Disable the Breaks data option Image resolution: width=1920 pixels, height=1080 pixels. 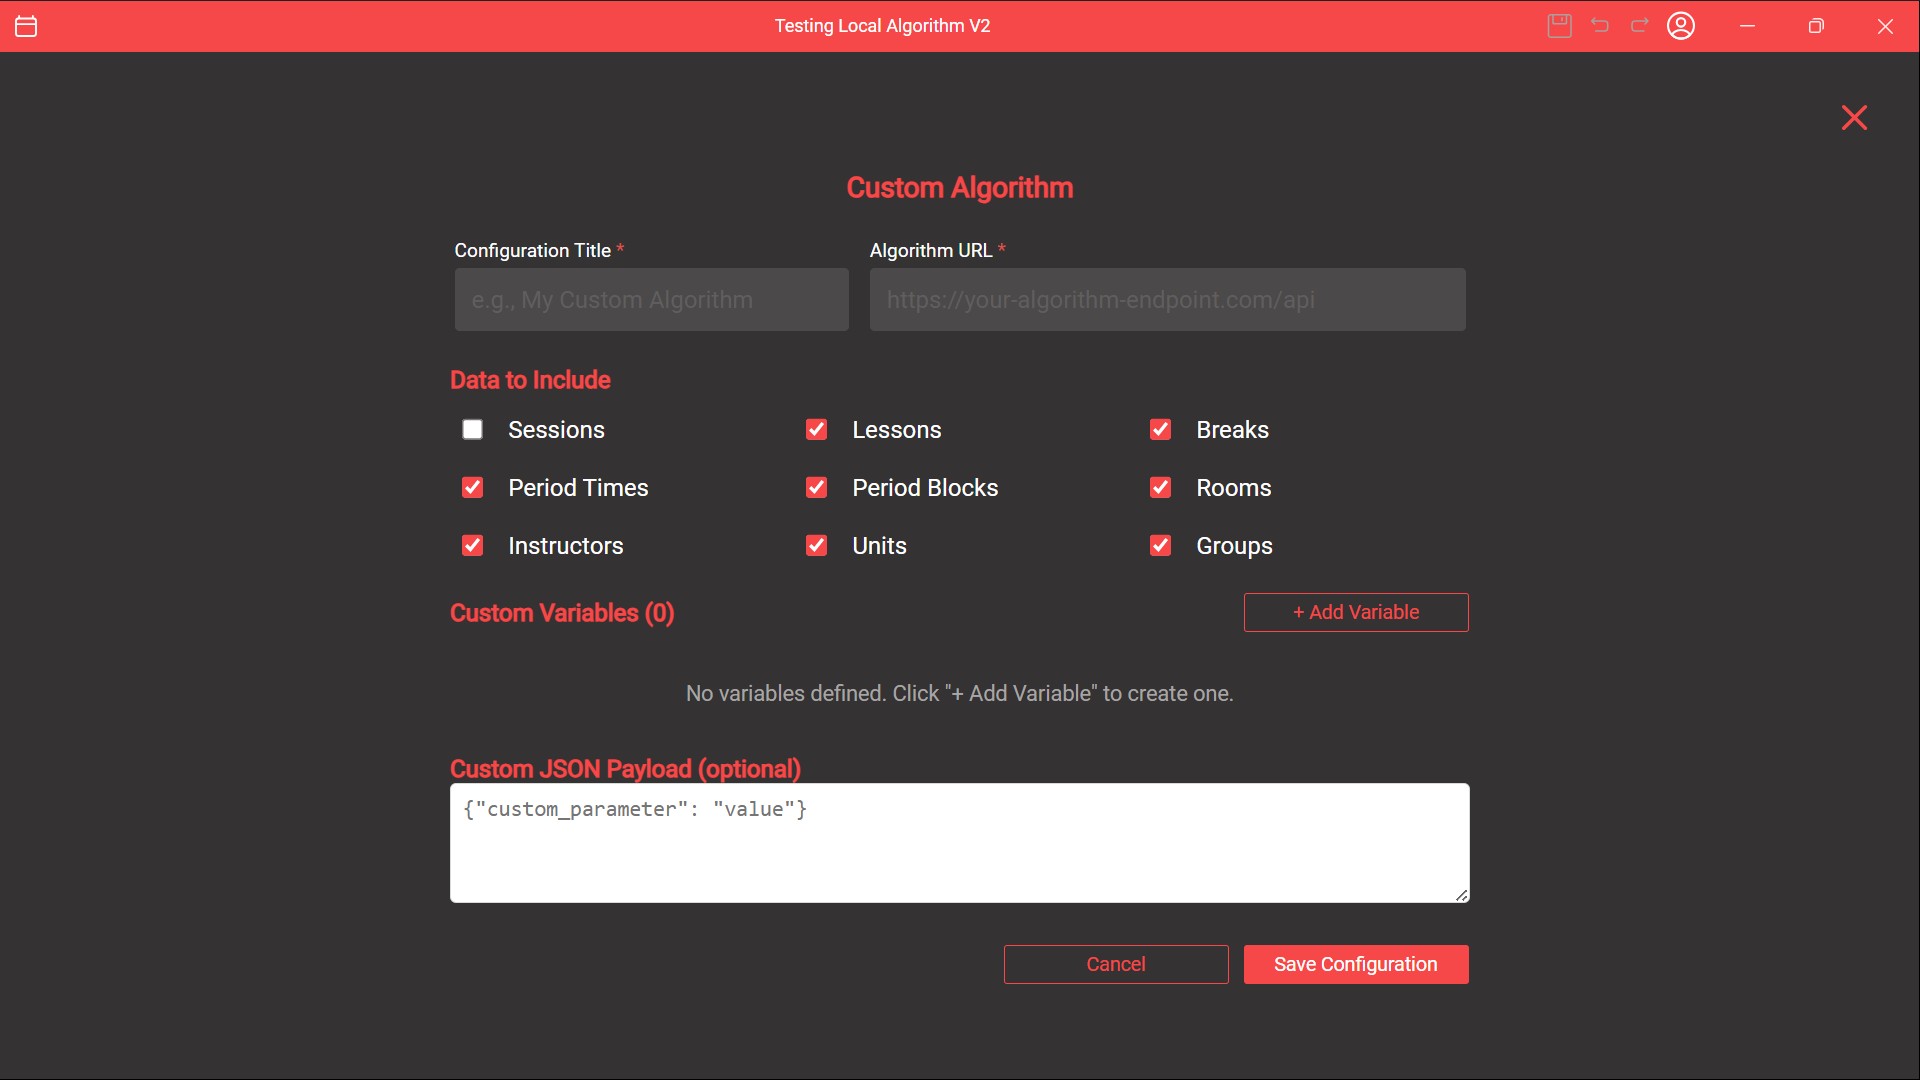click(x=1161, y=430)
